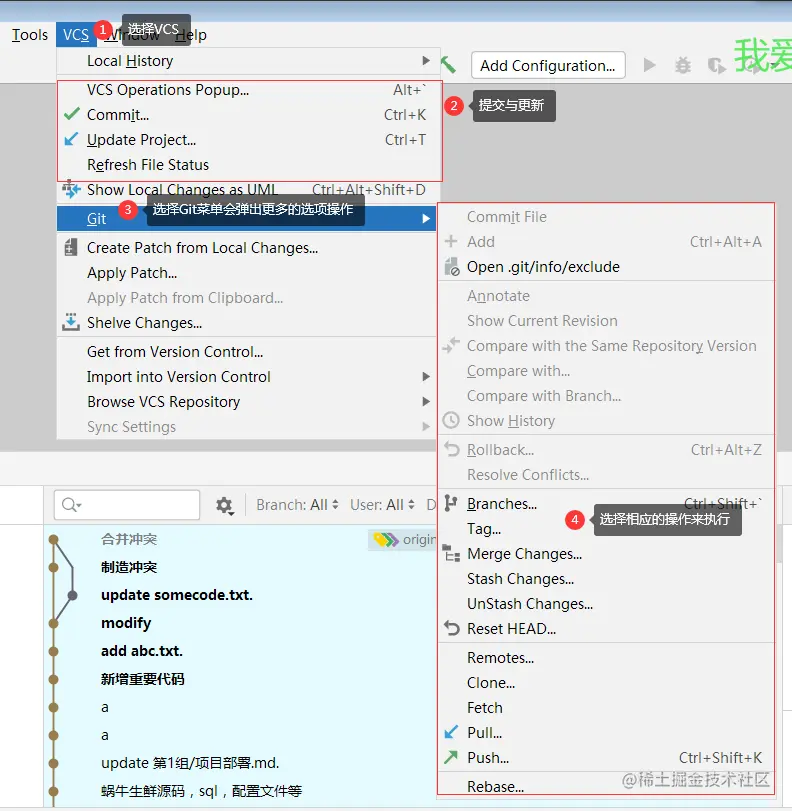Expand the Git submenu arrow
The image size is (792, 811).
(x=426, y=218)
